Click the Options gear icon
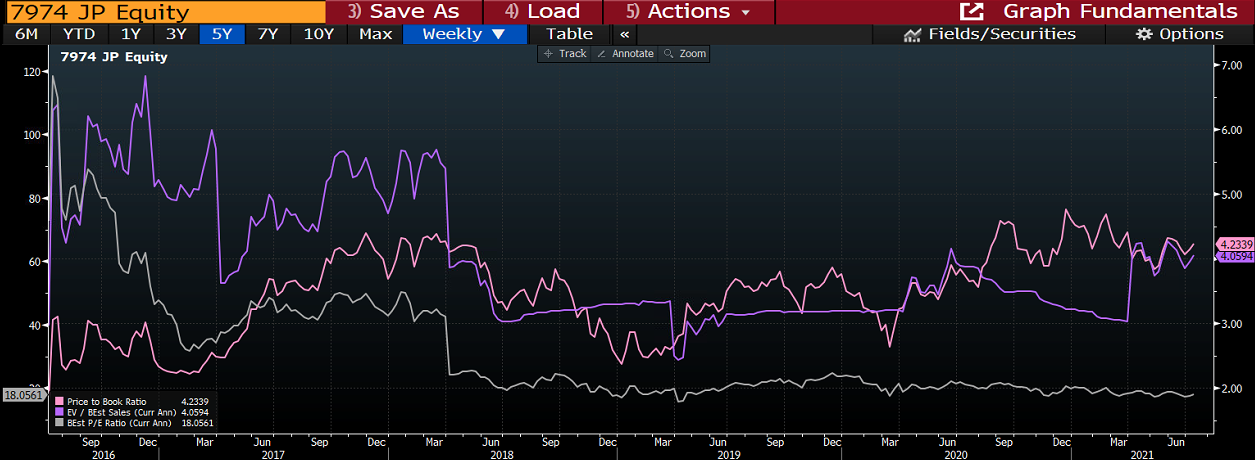Screen dimensions: 1255x460 [1145, 34]
